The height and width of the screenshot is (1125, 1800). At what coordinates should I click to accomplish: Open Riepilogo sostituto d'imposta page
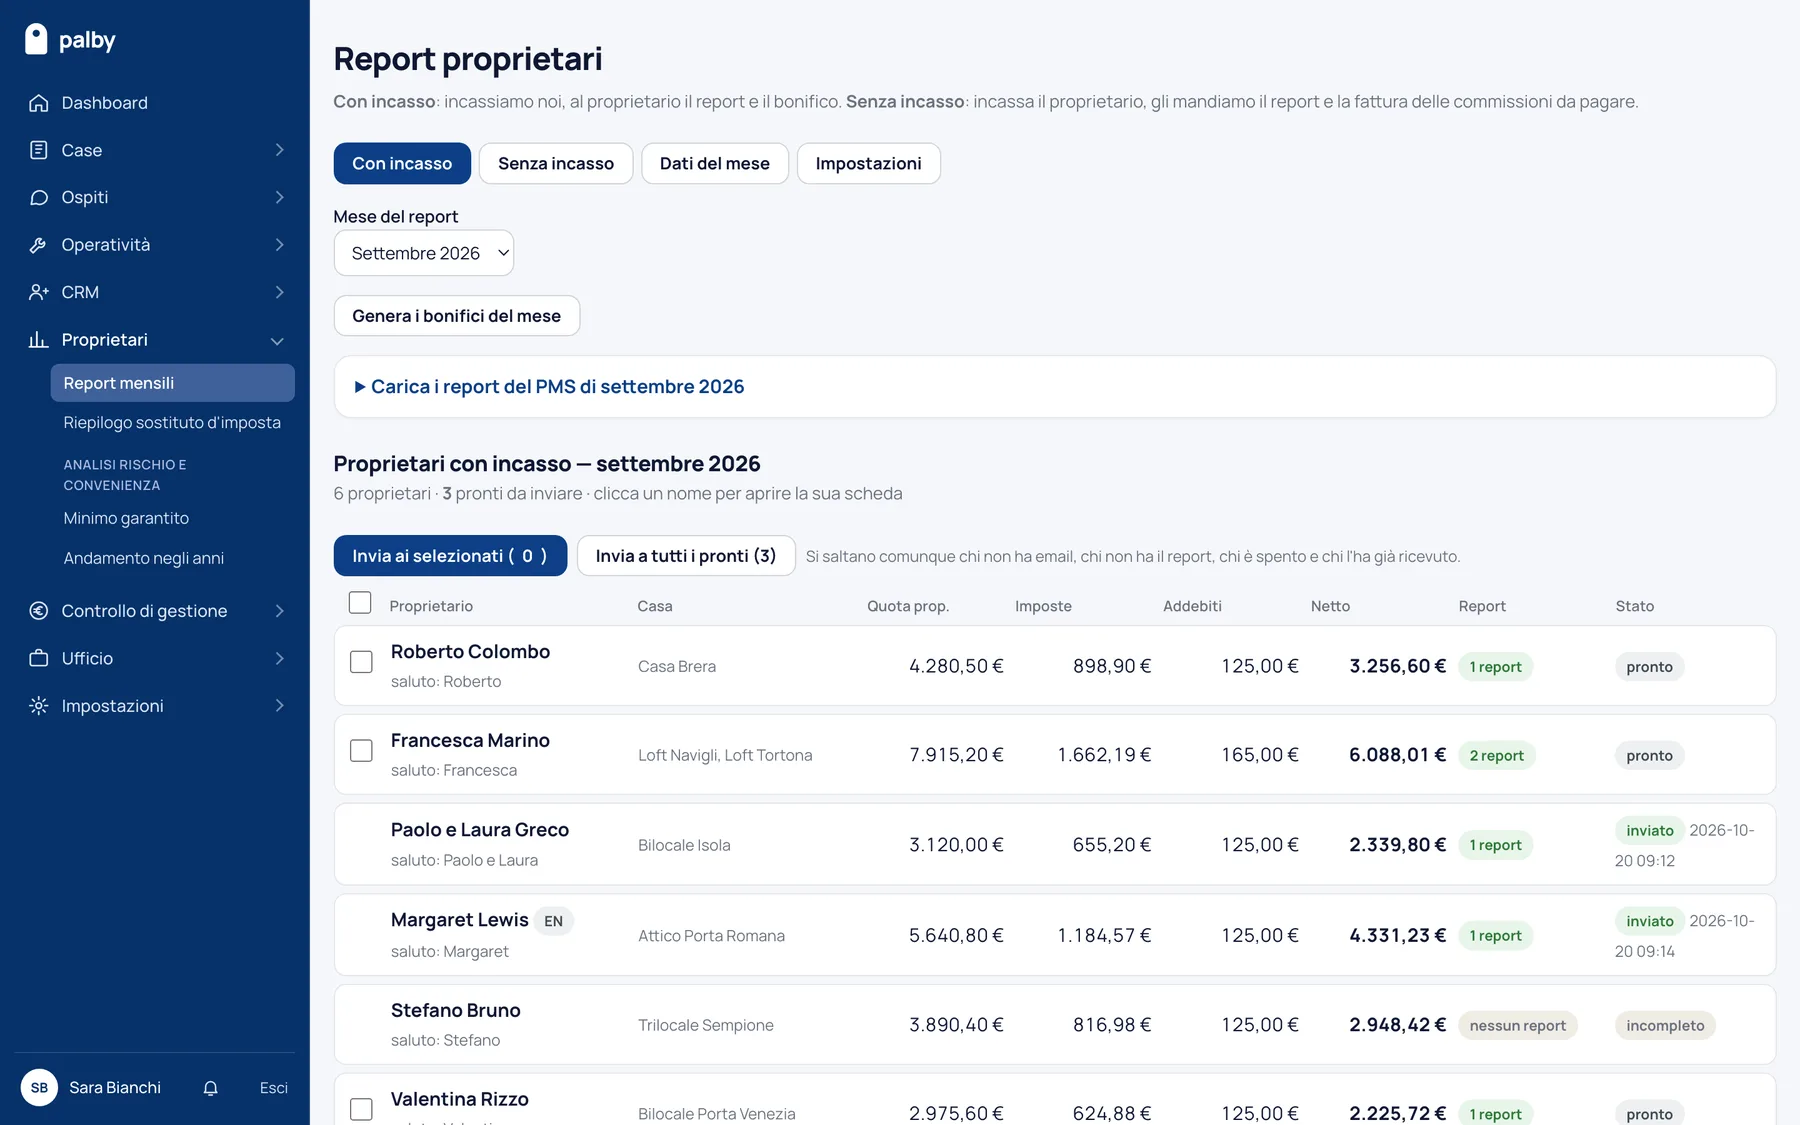[172, 423]
